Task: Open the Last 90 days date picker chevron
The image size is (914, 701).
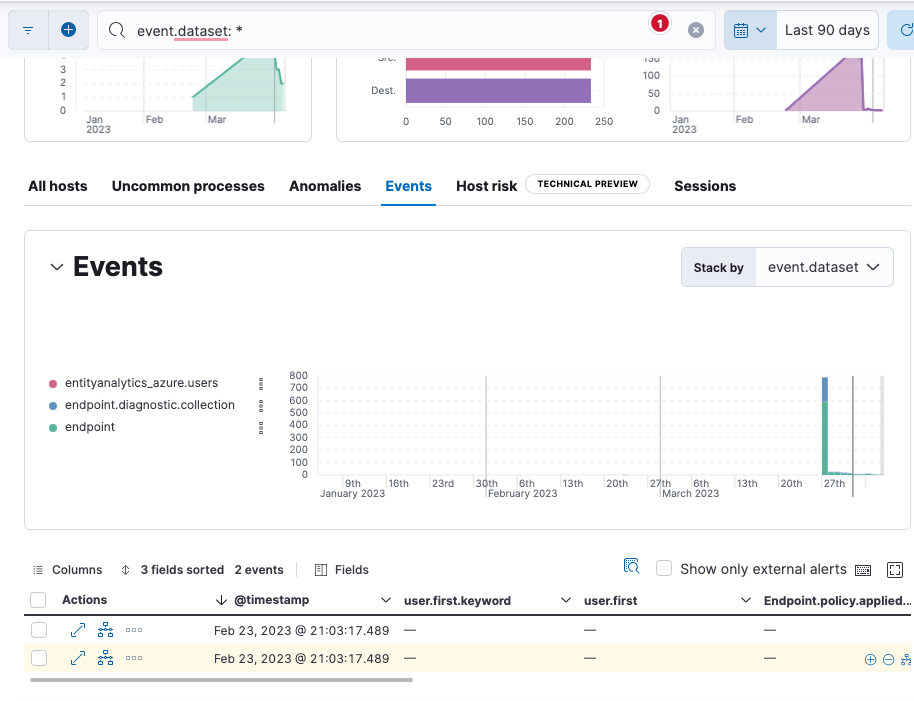Action: point(760,29)
